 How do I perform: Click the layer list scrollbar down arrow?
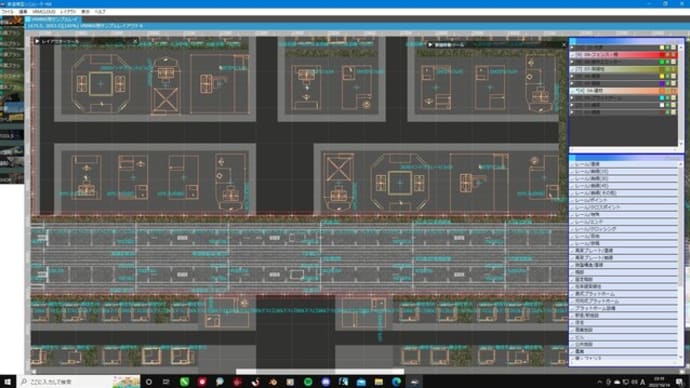pyautogui.click(x=681, y=144)
